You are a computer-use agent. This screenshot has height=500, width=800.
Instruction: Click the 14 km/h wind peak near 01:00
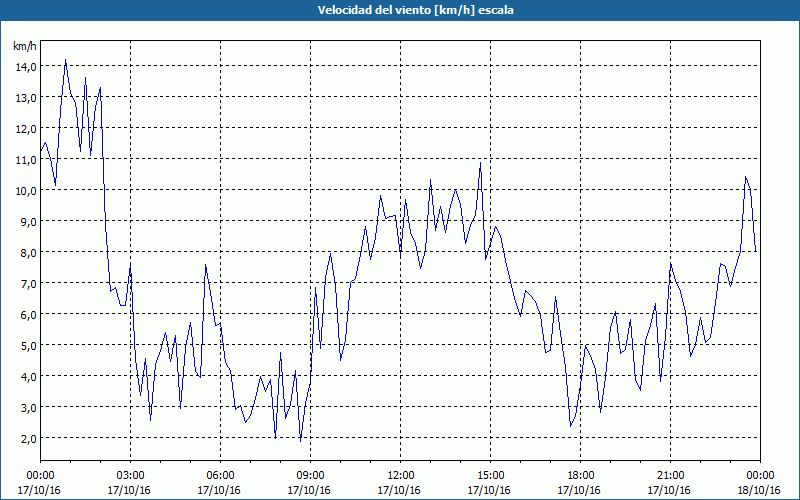point(65,60)
